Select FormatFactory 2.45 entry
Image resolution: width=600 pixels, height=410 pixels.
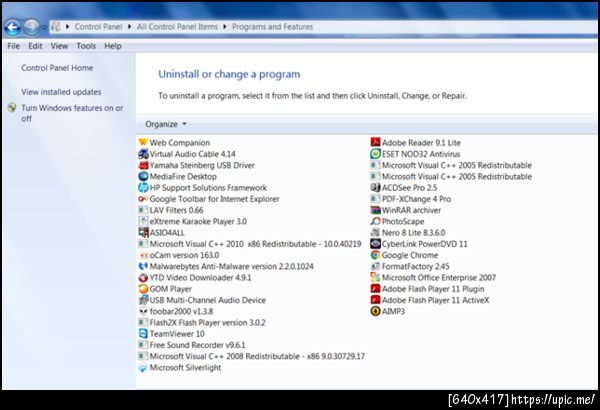click(410, 266)
